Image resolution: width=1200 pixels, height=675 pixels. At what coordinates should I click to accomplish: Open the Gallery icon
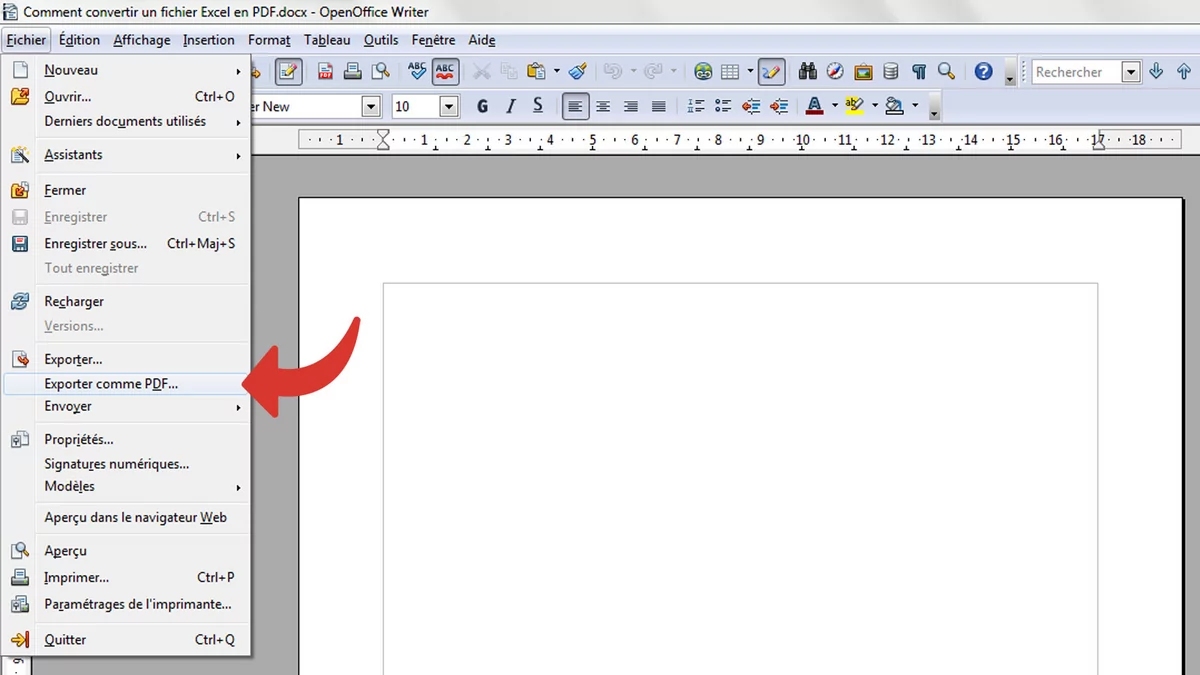[862, 72]
